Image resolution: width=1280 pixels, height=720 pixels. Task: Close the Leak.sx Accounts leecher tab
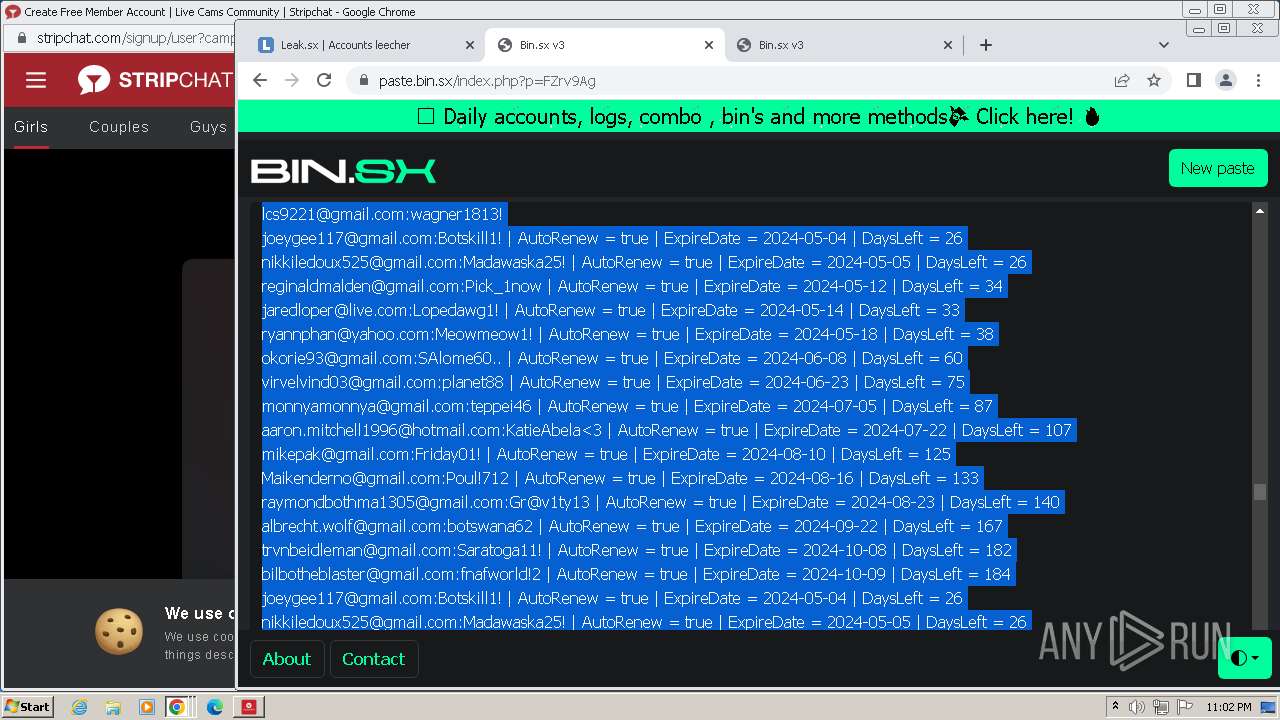pos(470,45)
